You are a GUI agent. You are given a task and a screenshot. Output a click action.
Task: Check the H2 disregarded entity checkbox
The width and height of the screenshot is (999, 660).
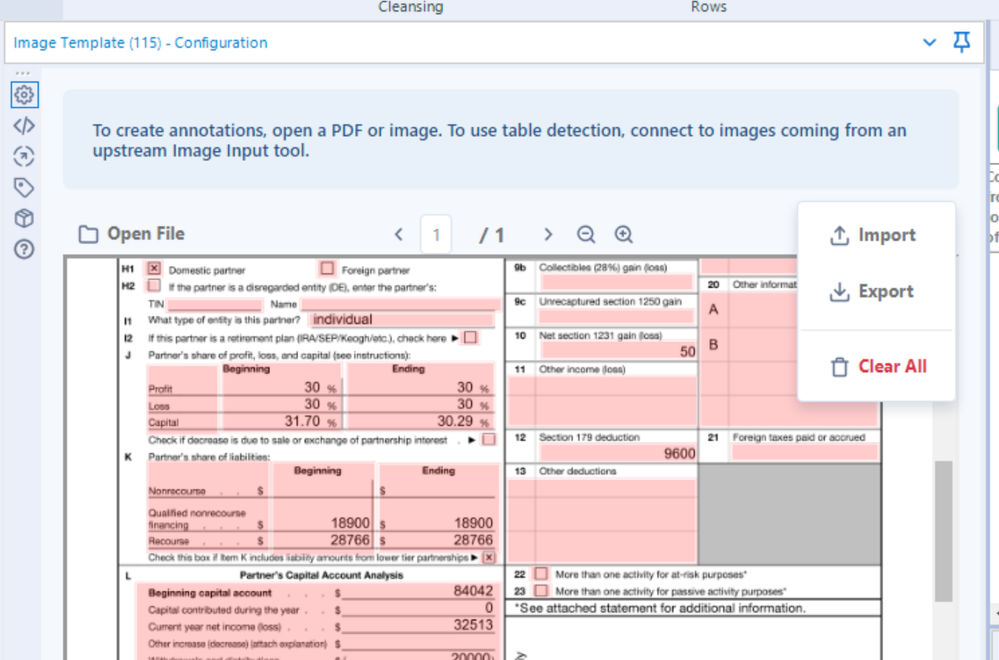(154, 285)
